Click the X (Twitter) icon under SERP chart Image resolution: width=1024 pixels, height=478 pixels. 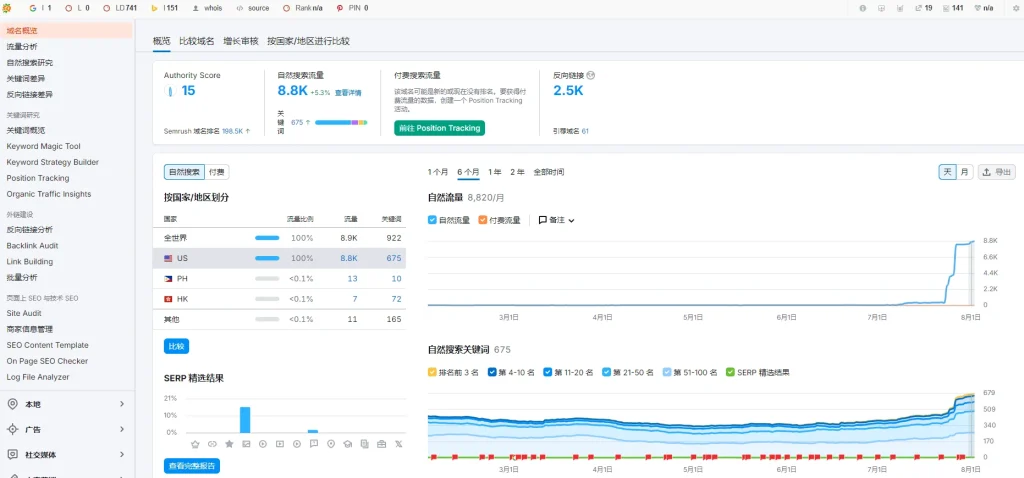(x=398, y=444)
